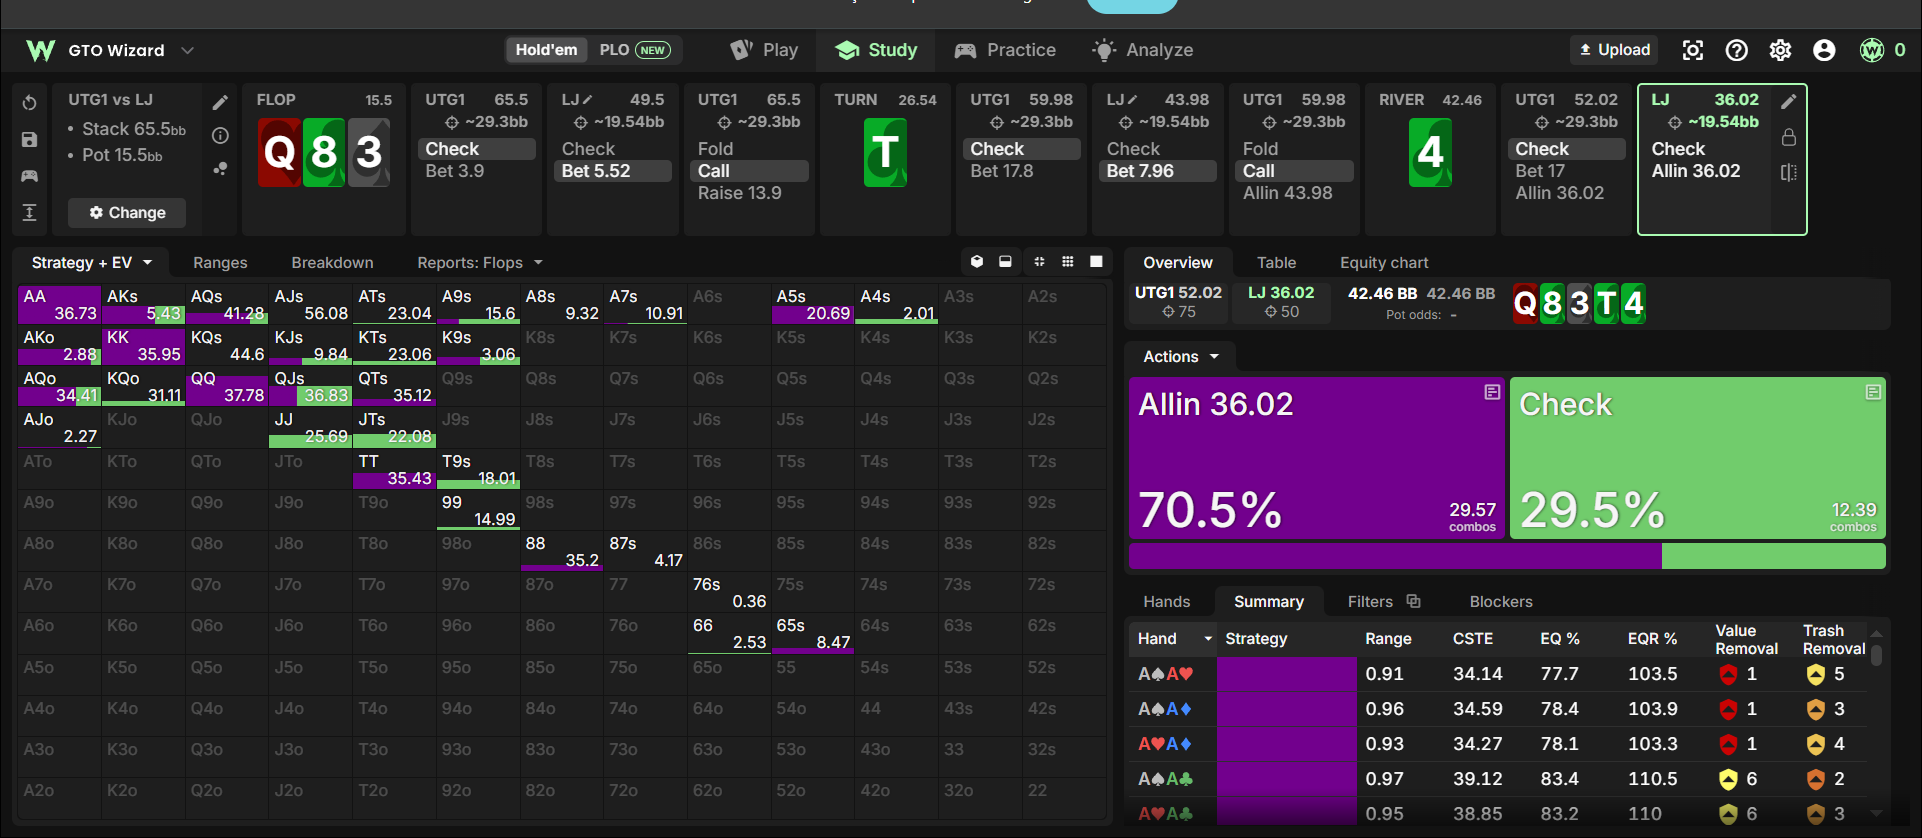Switch to the Practice tab

pyautogui.click(x=1005, y=50)
